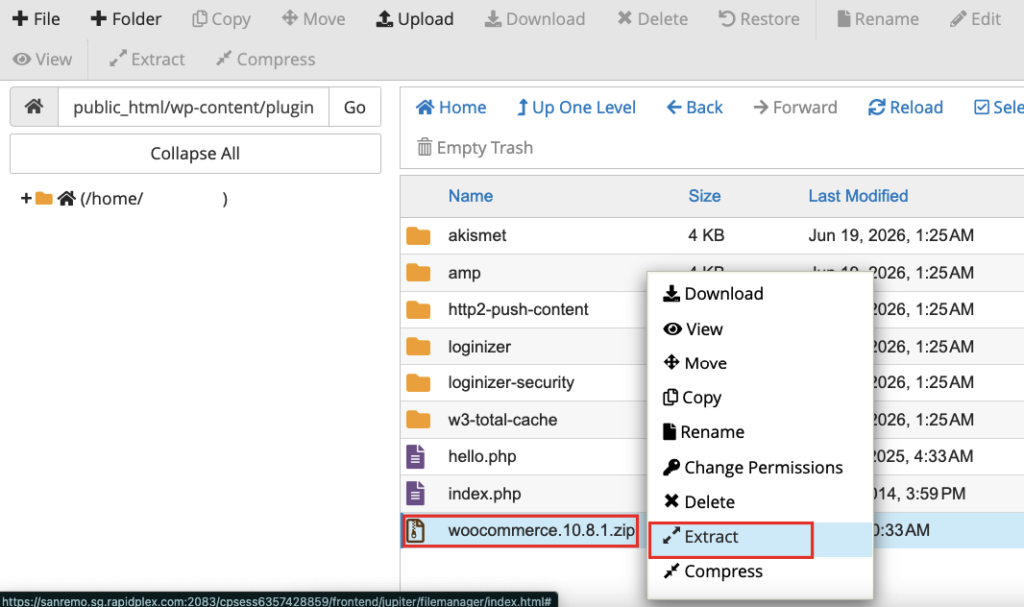Screen dimensions: 1024x607
Task: Click the Compress toolbar button
Action: (x=266, y=59)
